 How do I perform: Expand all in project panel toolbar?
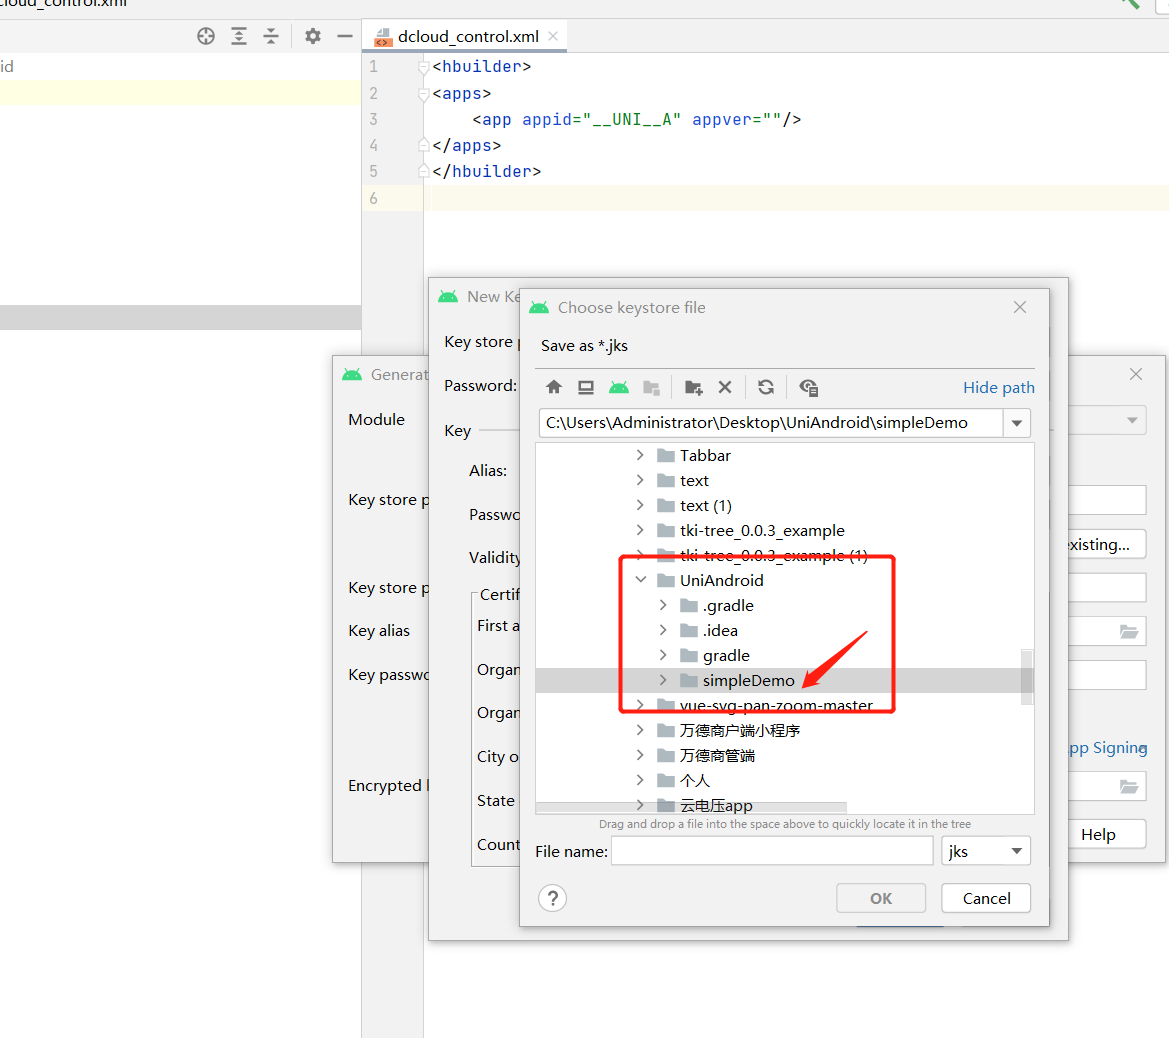click(x=239, y=36)
